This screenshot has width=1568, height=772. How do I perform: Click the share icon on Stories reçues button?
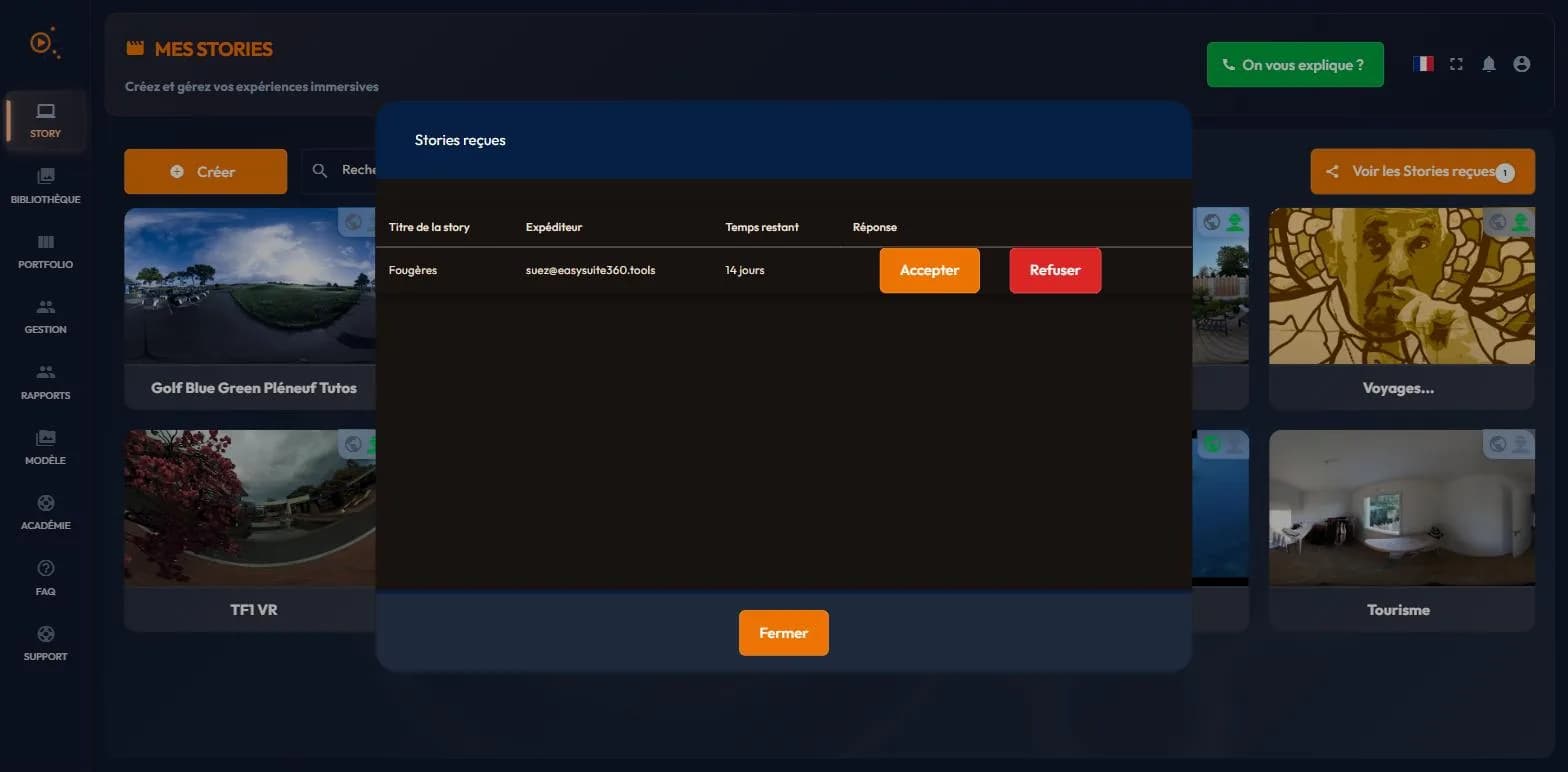coord(1332,172)
